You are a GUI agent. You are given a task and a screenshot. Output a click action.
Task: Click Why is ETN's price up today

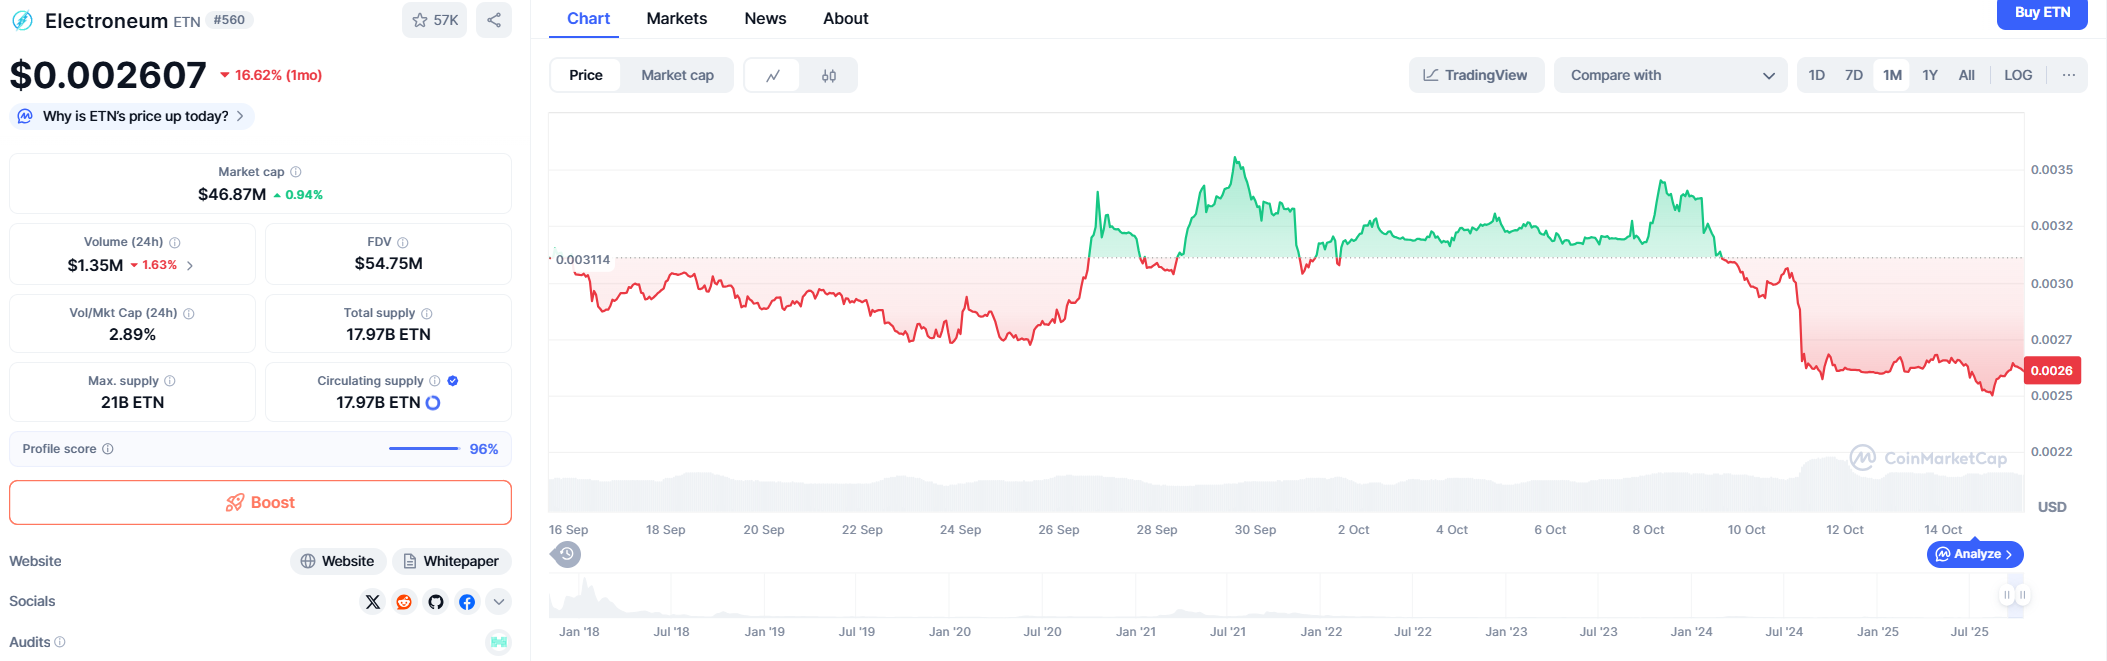[x=132, y=116]
